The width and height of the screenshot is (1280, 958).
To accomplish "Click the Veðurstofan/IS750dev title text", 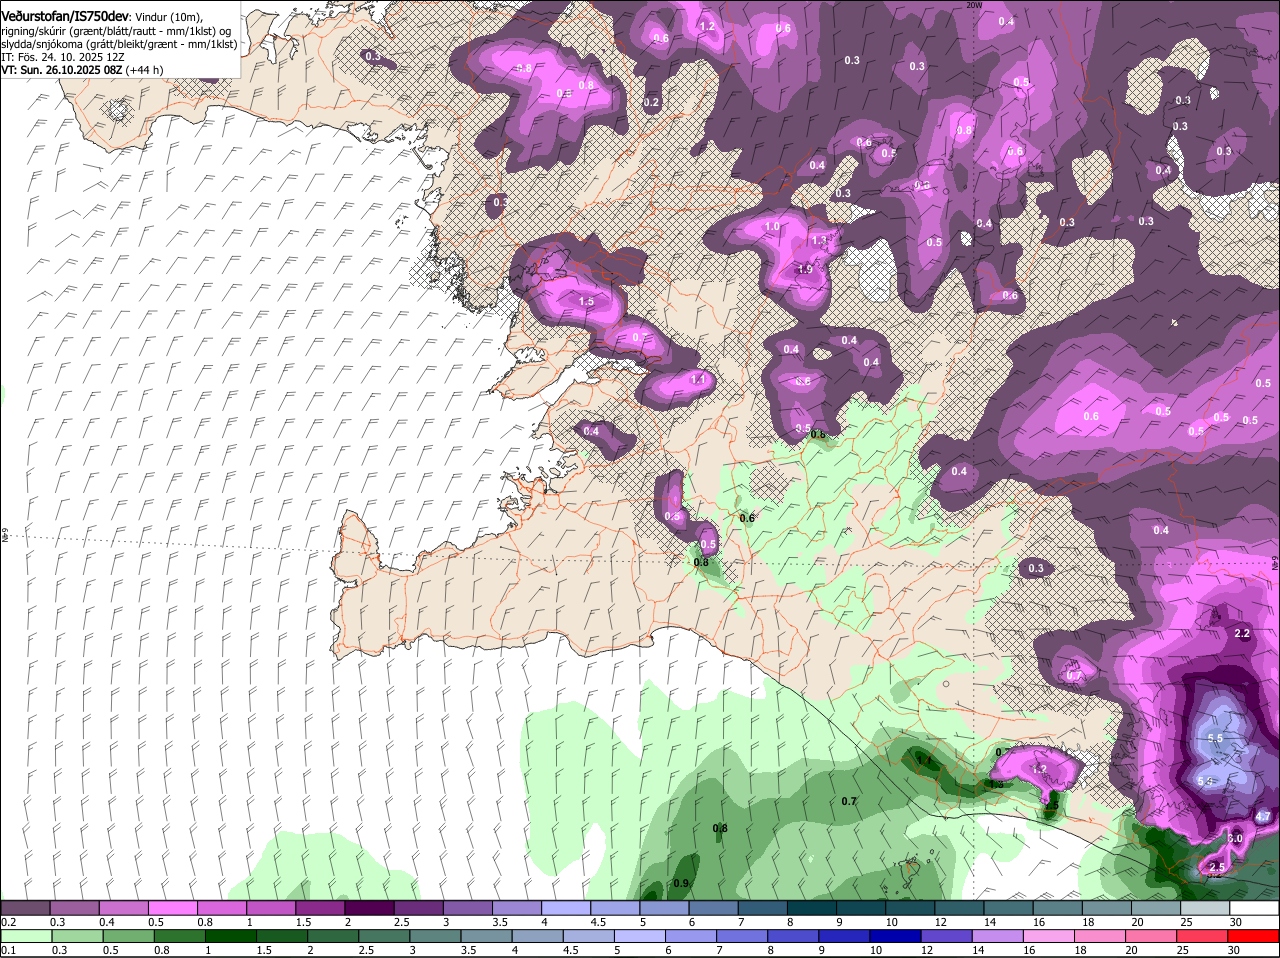I will tap(66, 17).
